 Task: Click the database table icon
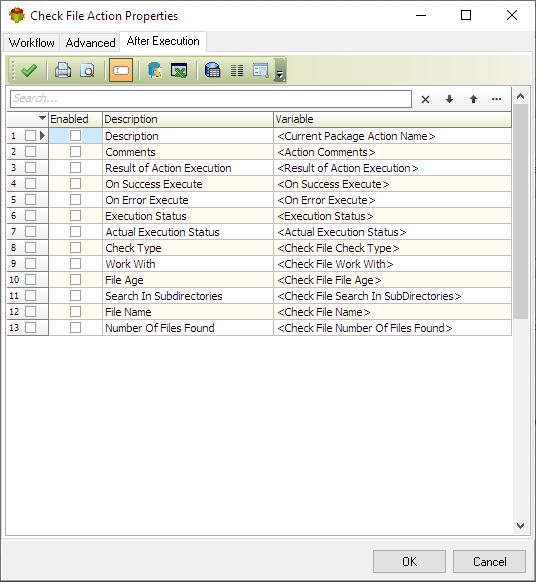212,70
